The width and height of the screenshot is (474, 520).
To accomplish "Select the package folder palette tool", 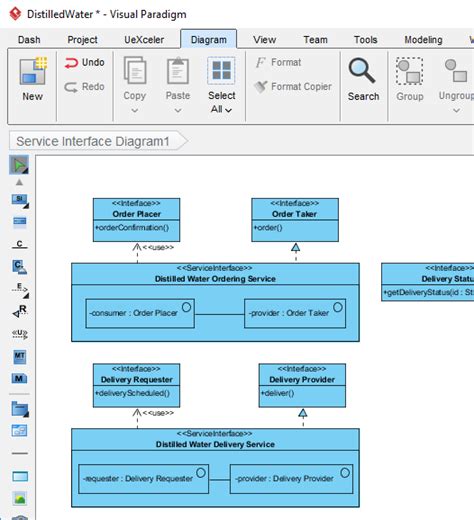I will pyautogui.click(x=20, y=409).
